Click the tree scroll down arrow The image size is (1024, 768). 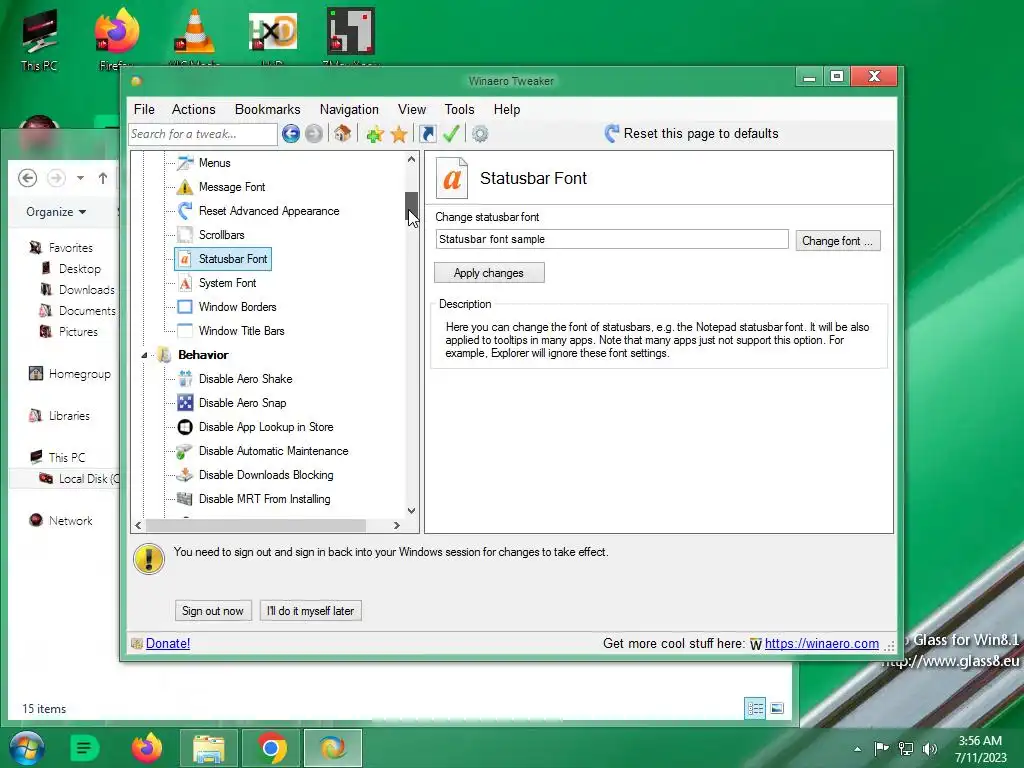(x=411, y=511)
